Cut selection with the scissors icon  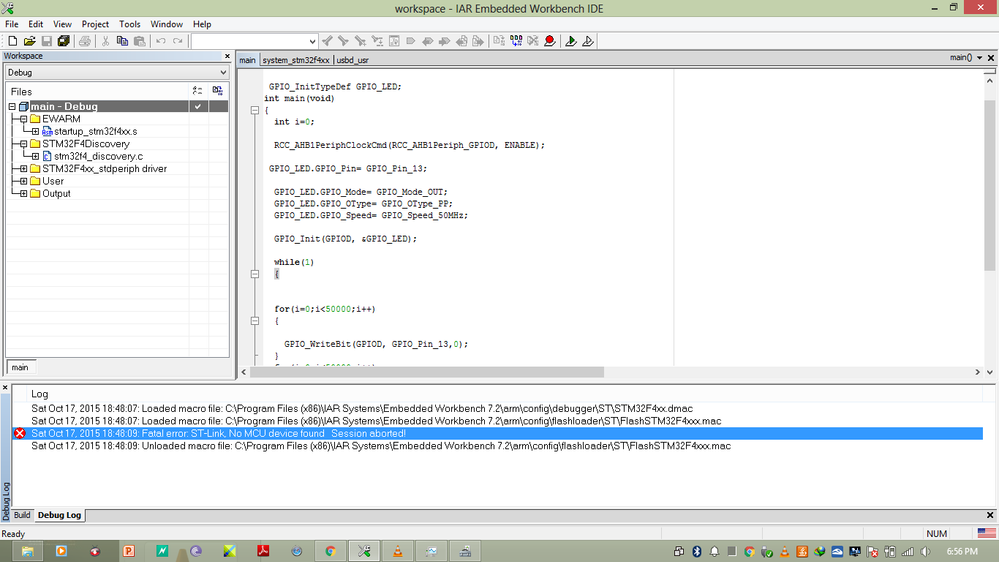pos(105,41)
